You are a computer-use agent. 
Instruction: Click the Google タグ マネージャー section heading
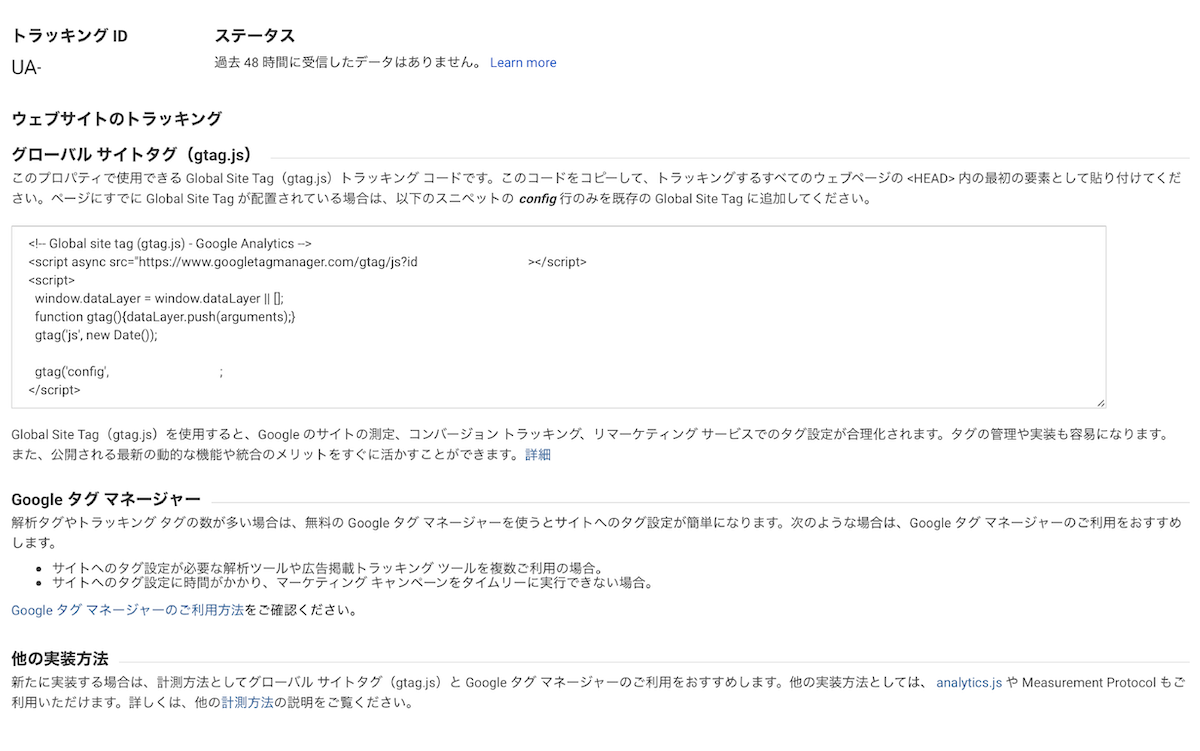tap(105, 499)
